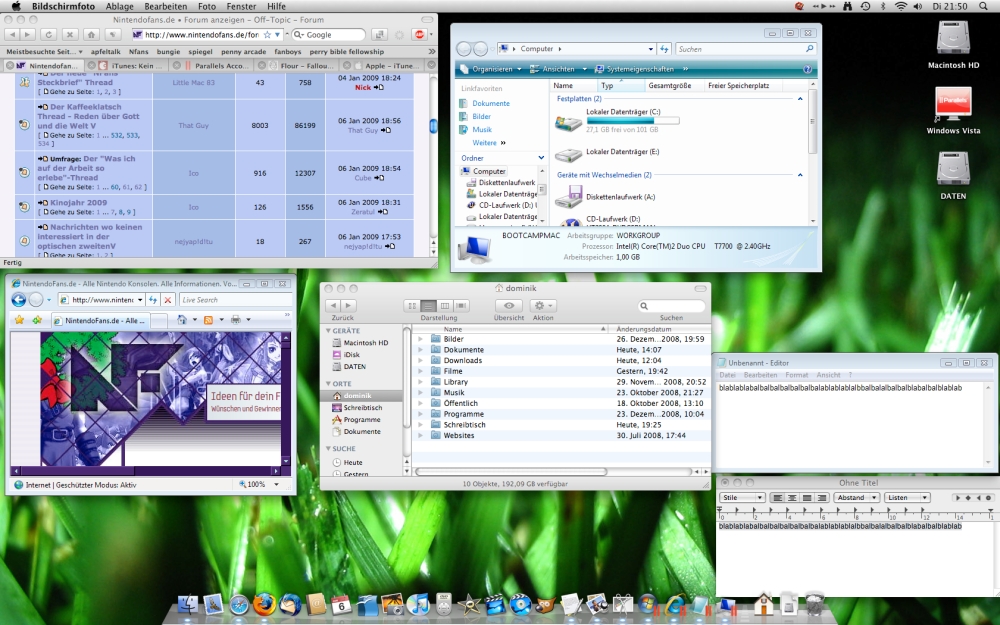1000x625 pixels.
Task: Click the Time Machine menu bar icon
Action: tap(865, 6)
